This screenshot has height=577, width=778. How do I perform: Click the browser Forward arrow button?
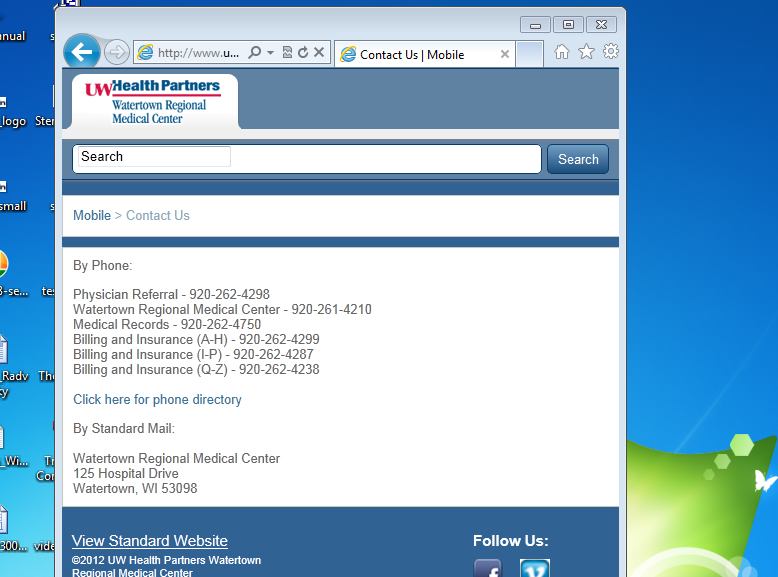[x=116, y=52]
